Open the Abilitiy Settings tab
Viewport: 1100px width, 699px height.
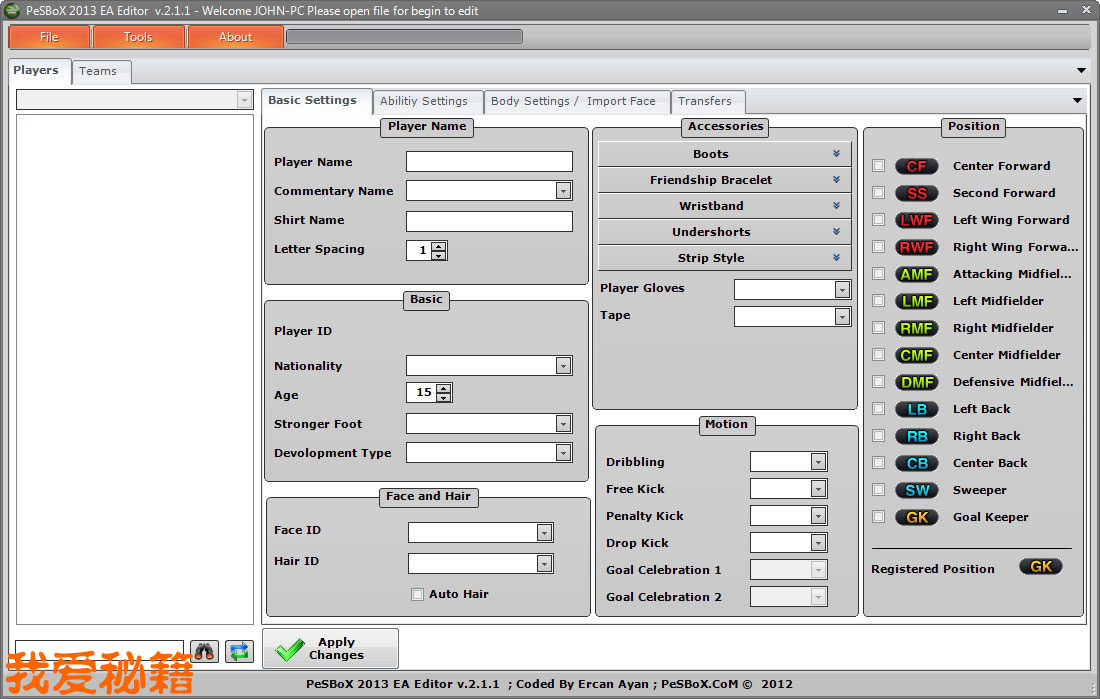click(x=424, y=101)
